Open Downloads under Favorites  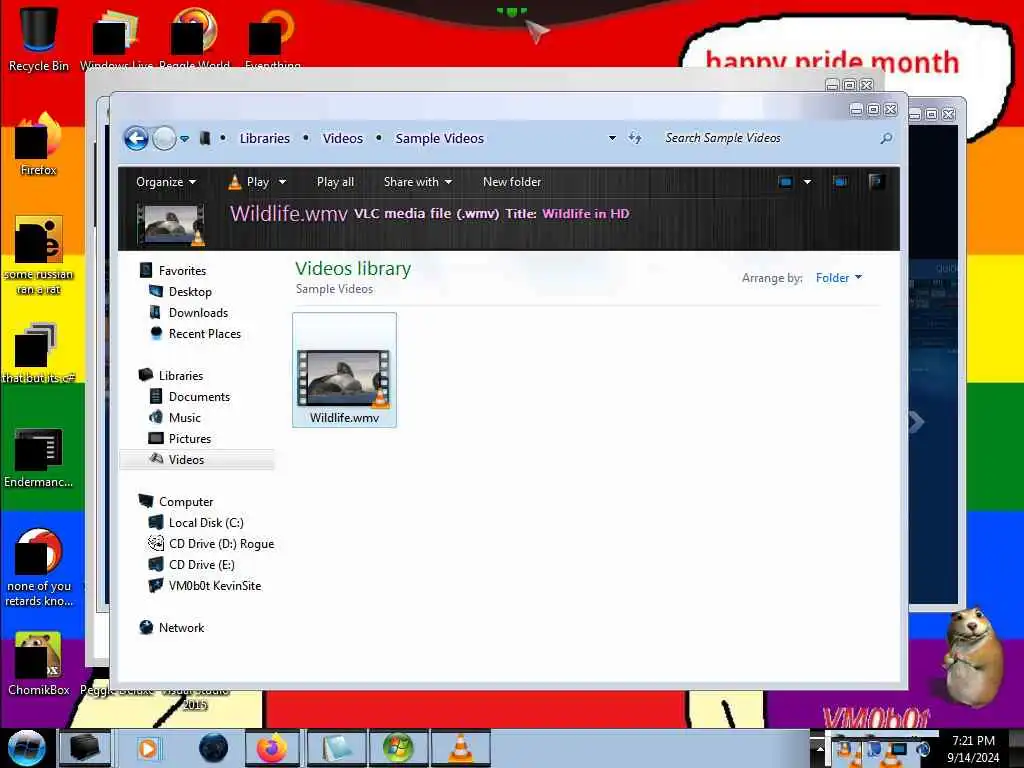point(199,313)
